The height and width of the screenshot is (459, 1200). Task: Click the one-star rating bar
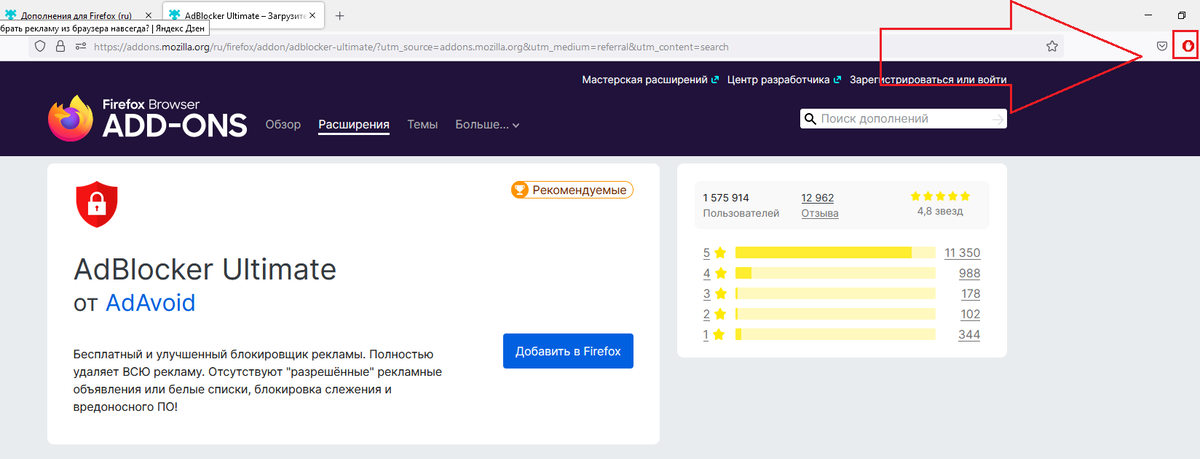click(835, 335)
